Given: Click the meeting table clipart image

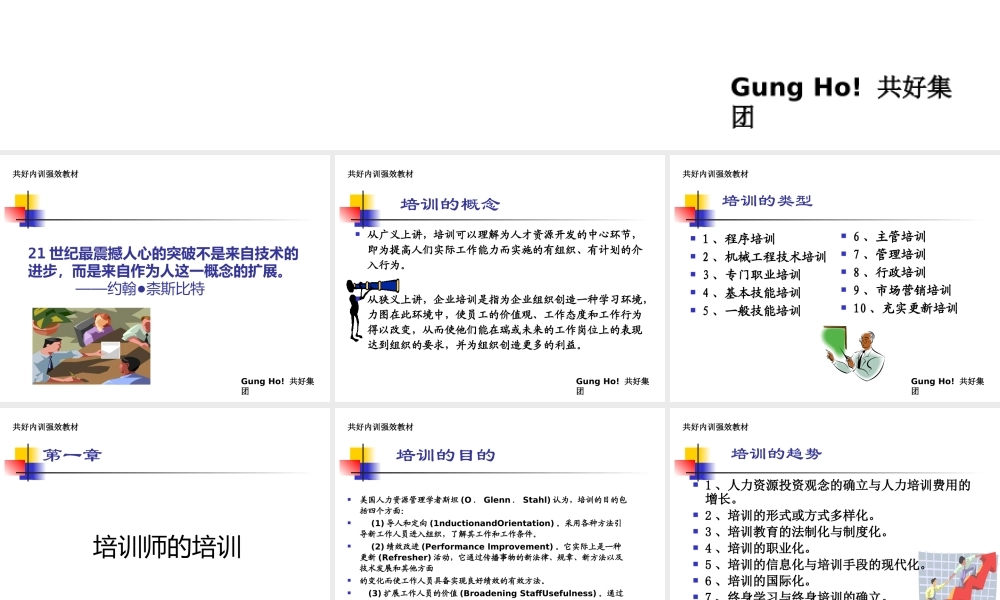Looking at the screenshot, I should (x=91, y=346).
